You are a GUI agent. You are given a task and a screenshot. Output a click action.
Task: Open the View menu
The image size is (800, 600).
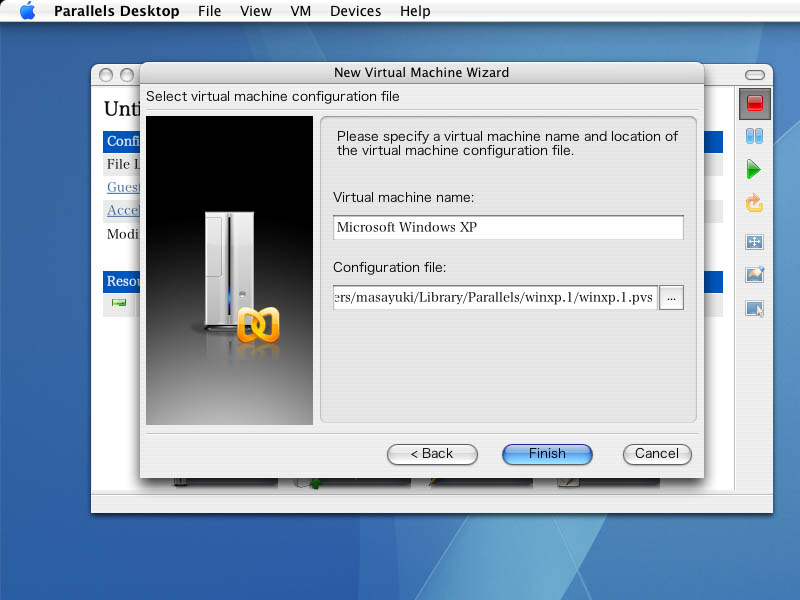(256, 11)
